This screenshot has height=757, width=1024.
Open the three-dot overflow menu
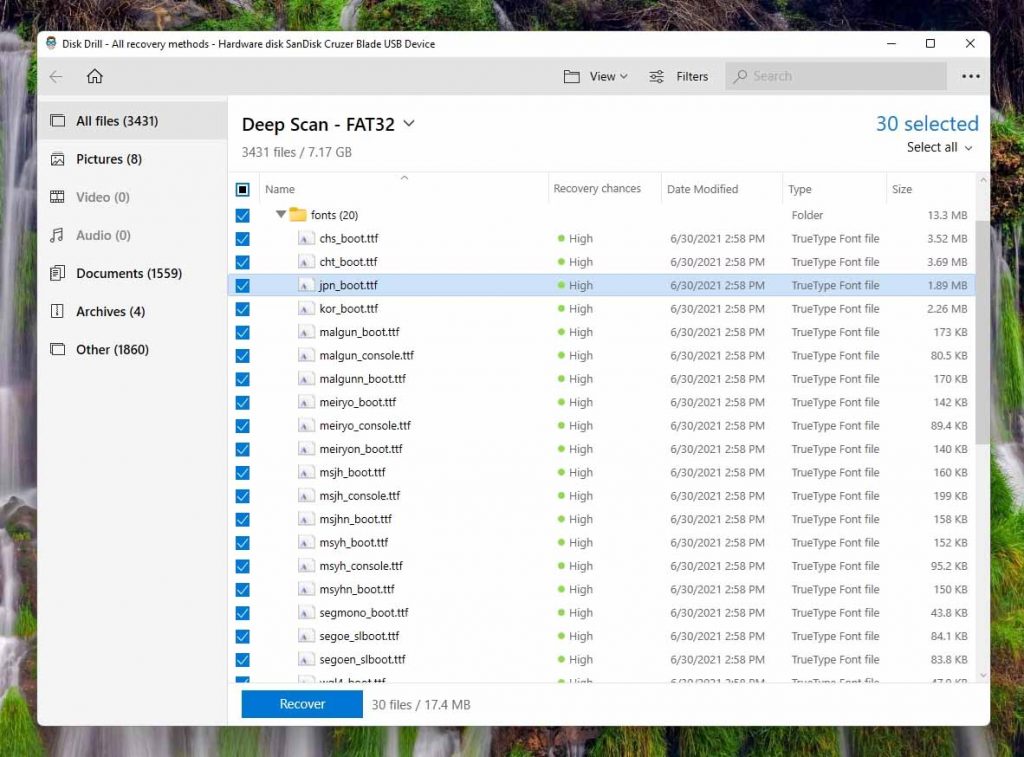969,76
